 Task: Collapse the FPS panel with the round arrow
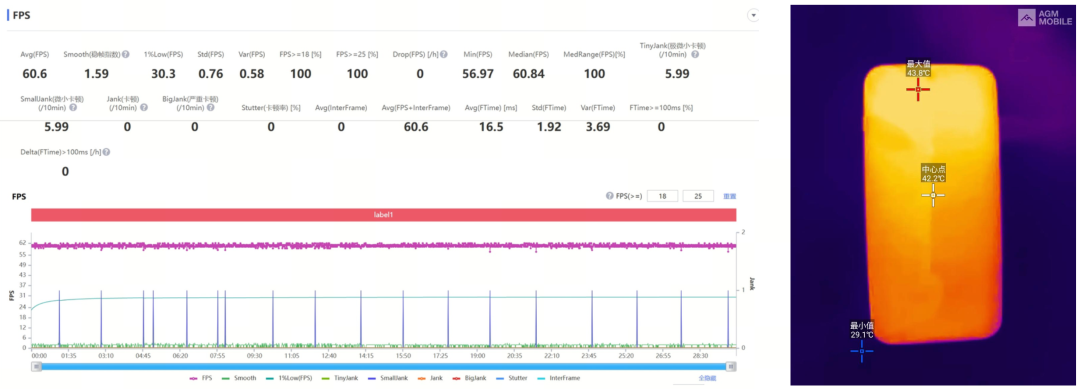(753, 15)
